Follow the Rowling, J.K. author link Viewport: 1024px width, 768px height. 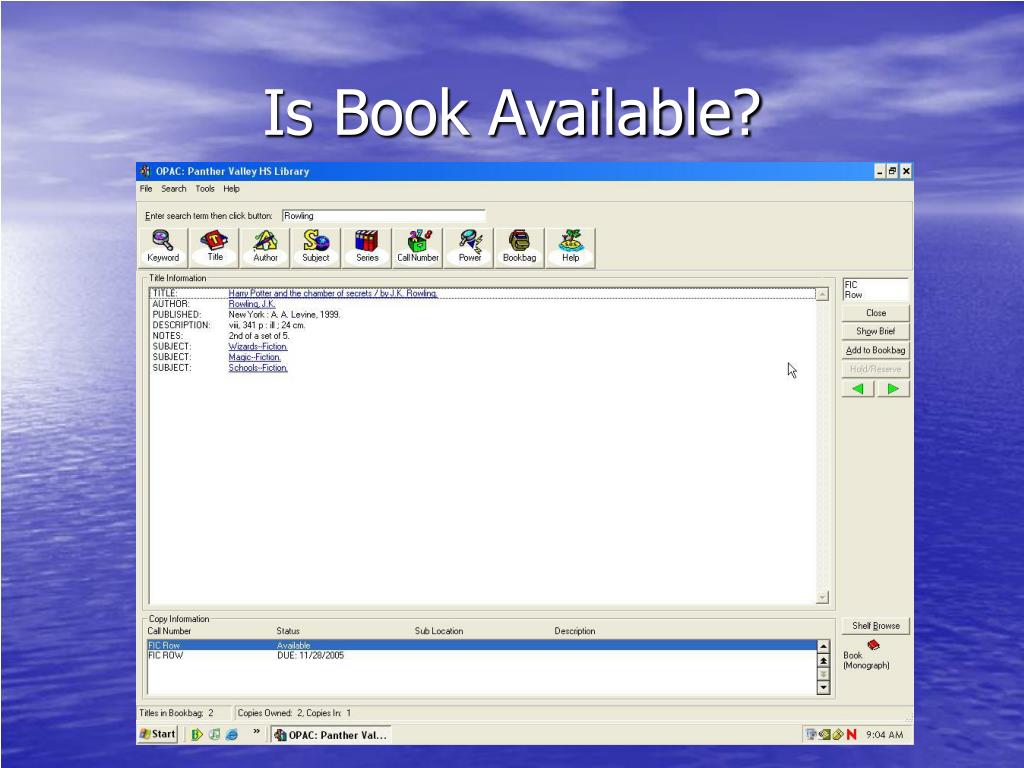(251, 304)
